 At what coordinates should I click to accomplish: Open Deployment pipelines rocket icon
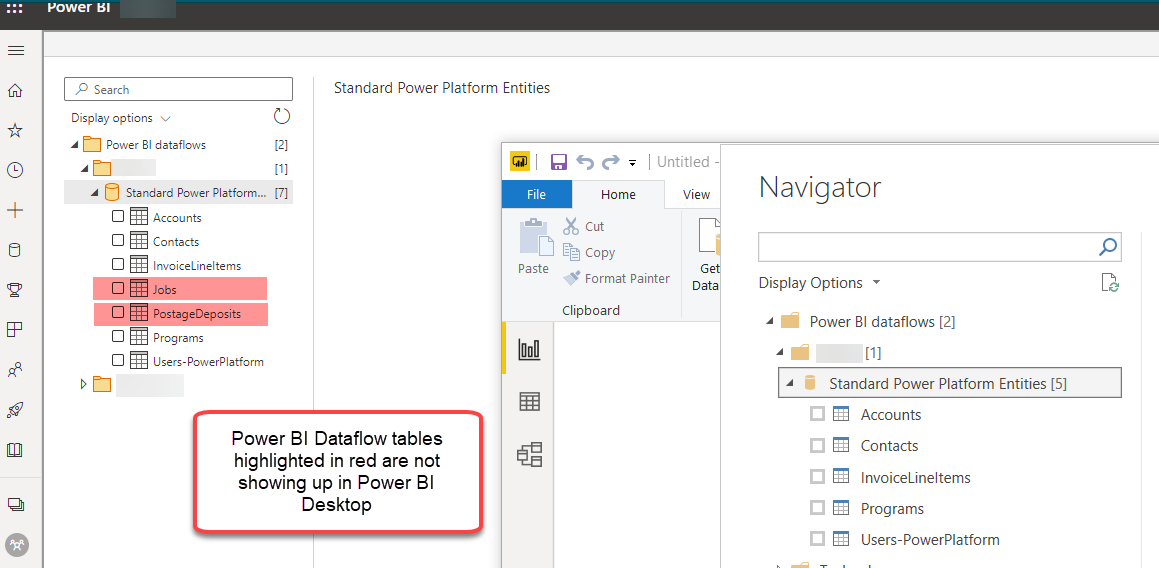coord(15,410)
